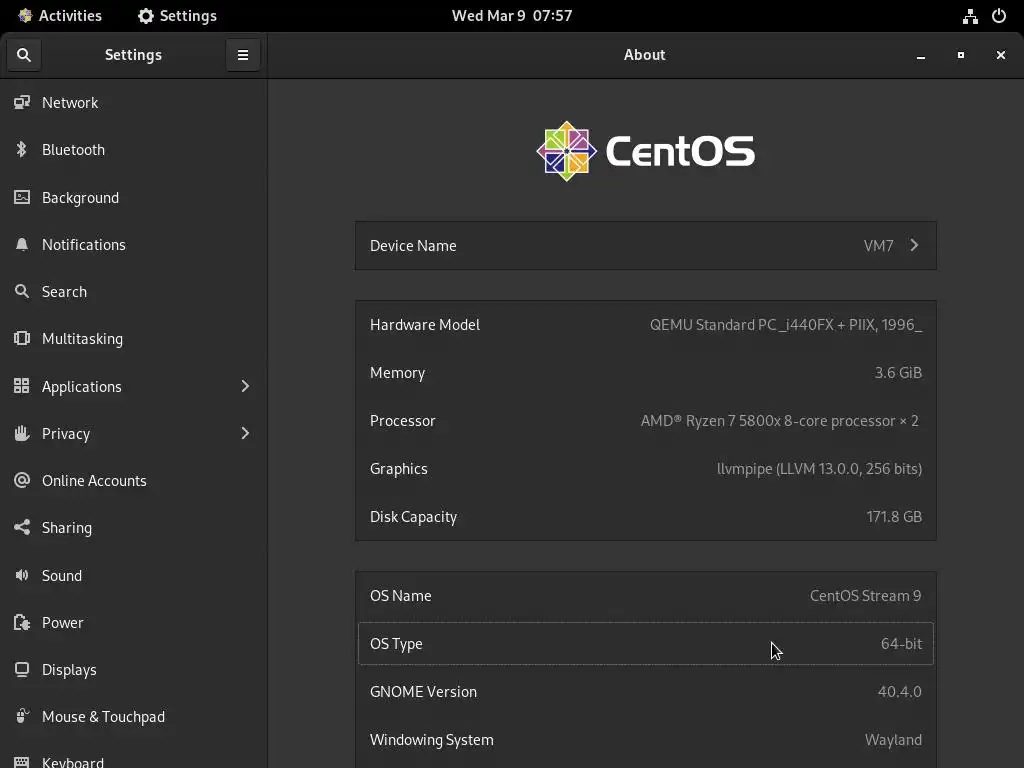
Task: Click the Settings title in sidebar header
Action: click(x=133, y=55)
